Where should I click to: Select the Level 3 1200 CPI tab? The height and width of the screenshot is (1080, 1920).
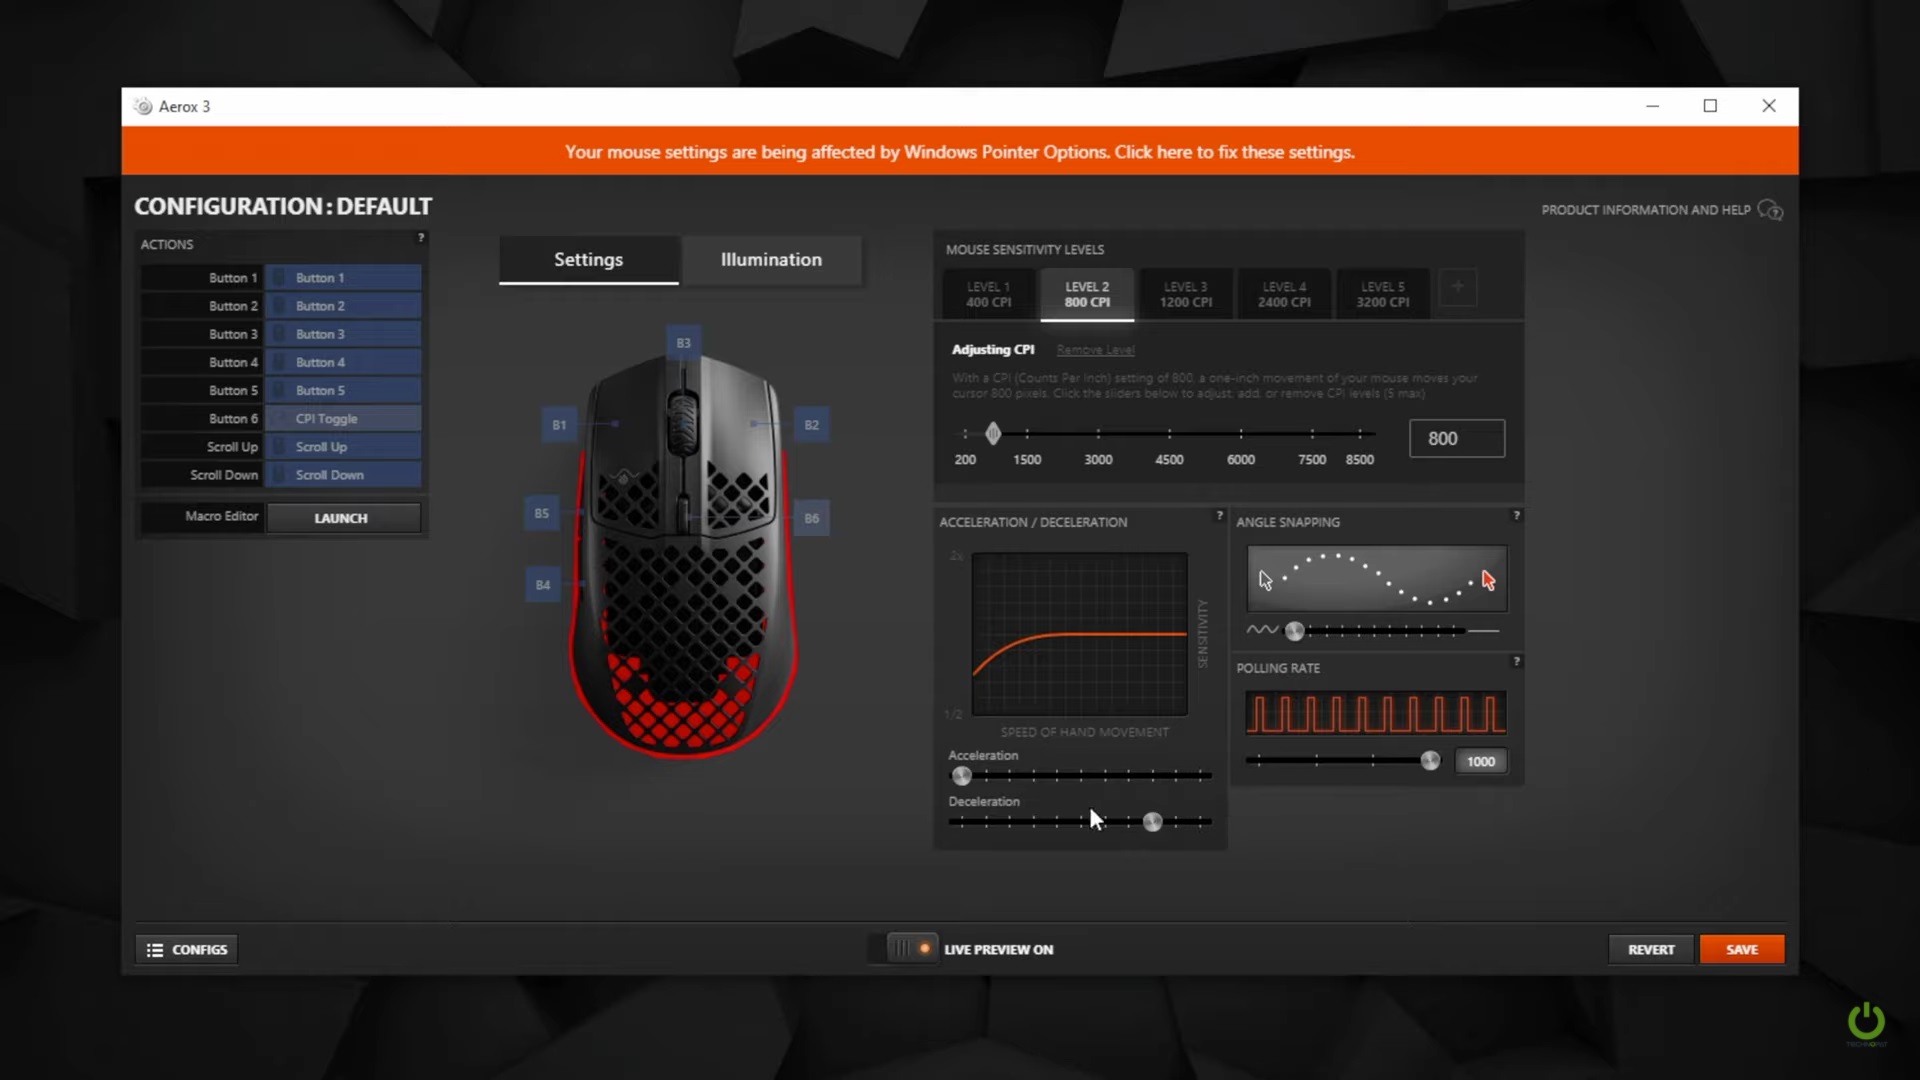coord(1185,294)
